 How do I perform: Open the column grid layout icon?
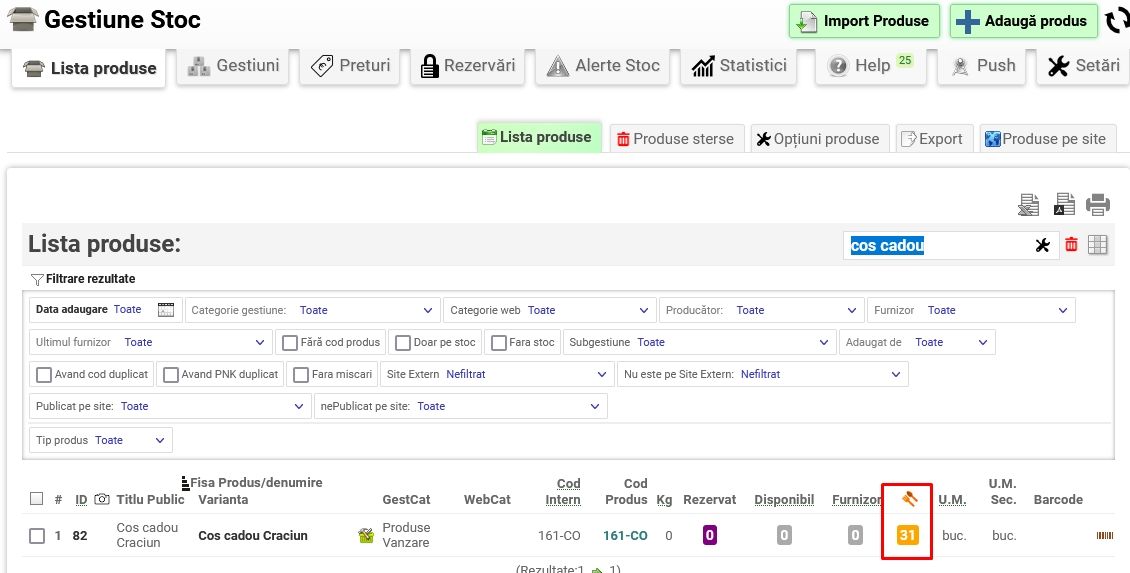(1097, 245)
